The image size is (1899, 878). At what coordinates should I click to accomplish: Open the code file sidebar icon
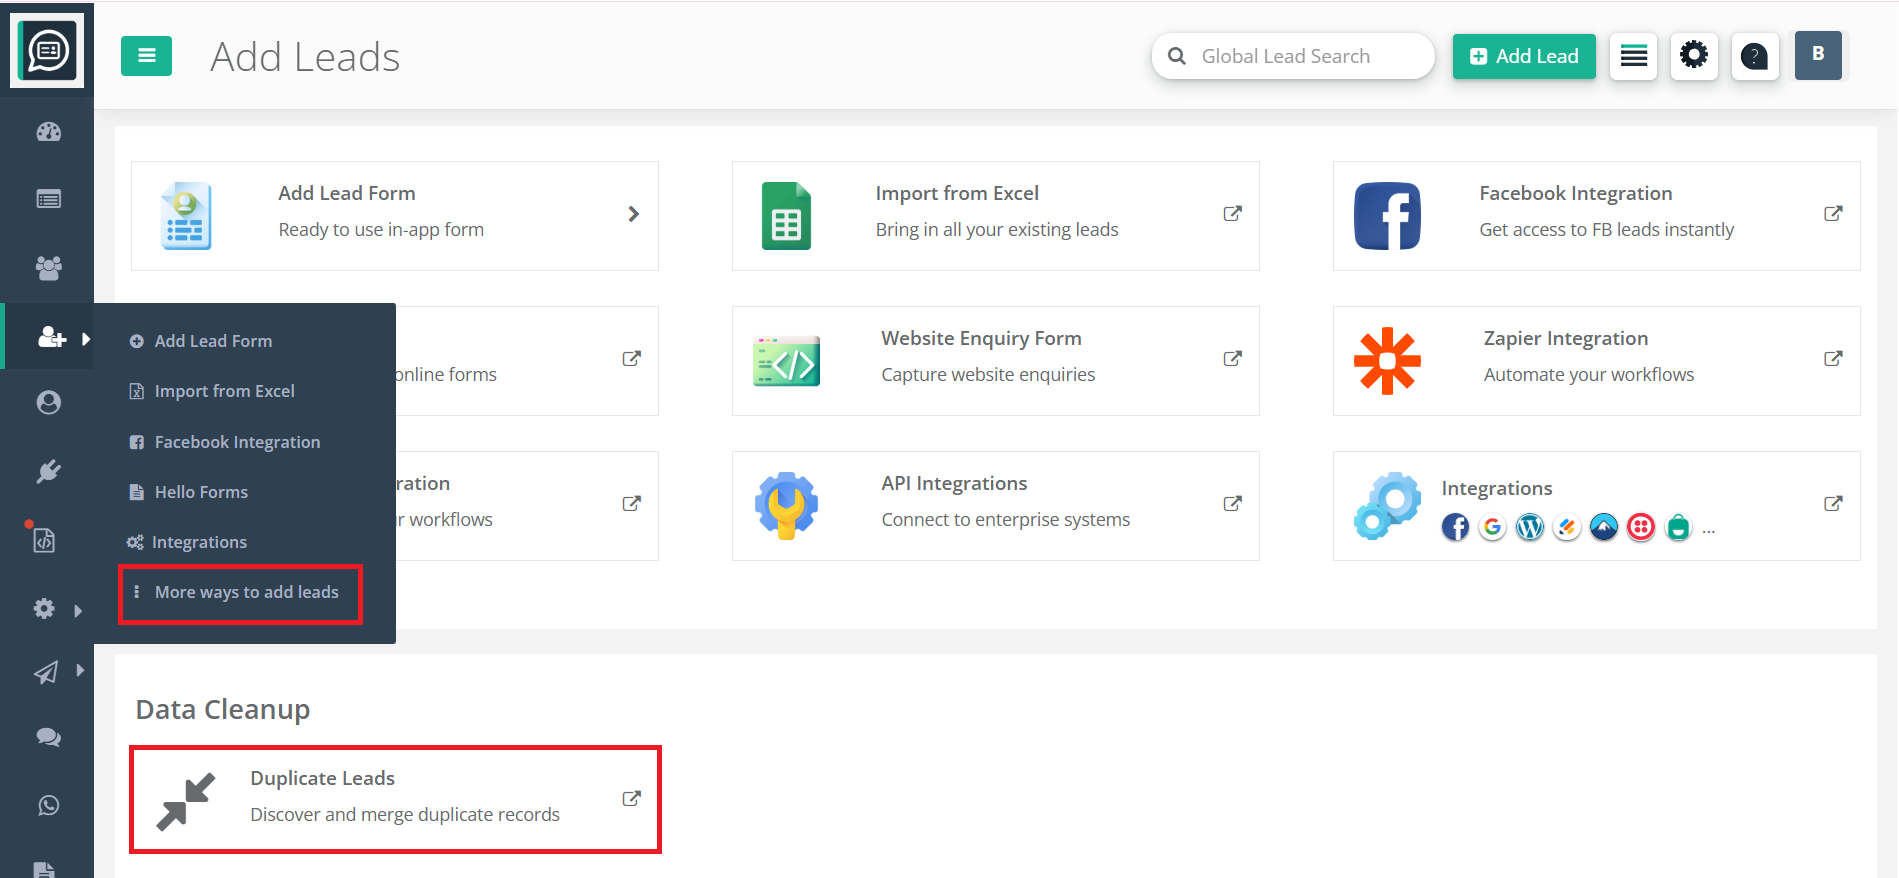pos(44,540)
